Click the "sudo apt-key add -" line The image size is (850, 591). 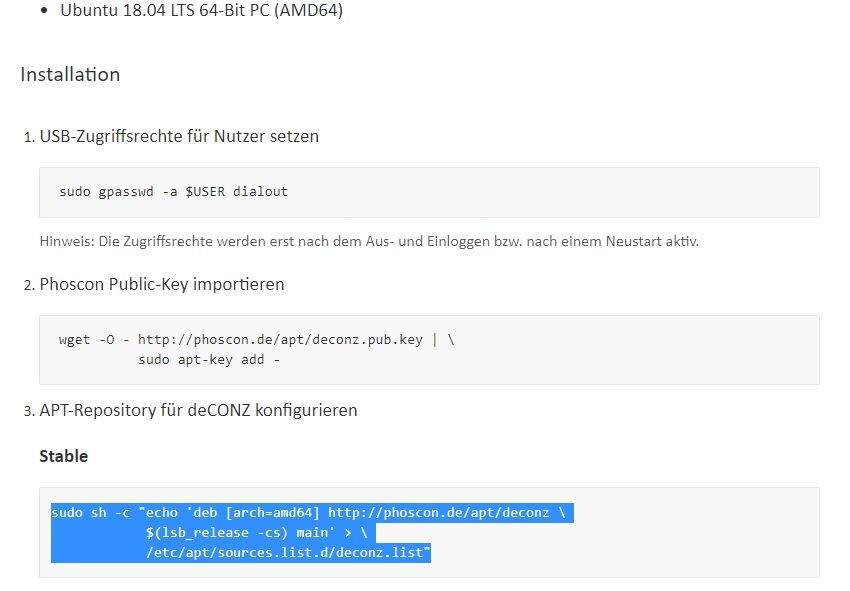(x=209, y=358)
